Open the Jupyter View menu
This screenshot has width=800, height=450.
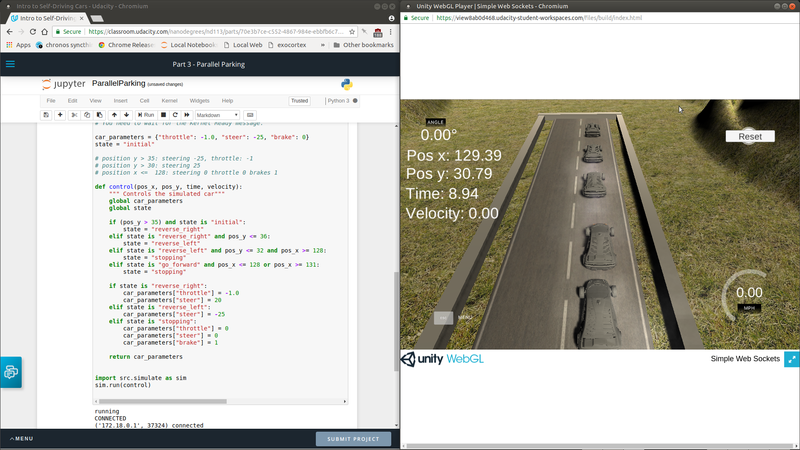click(x=95, y=101)
